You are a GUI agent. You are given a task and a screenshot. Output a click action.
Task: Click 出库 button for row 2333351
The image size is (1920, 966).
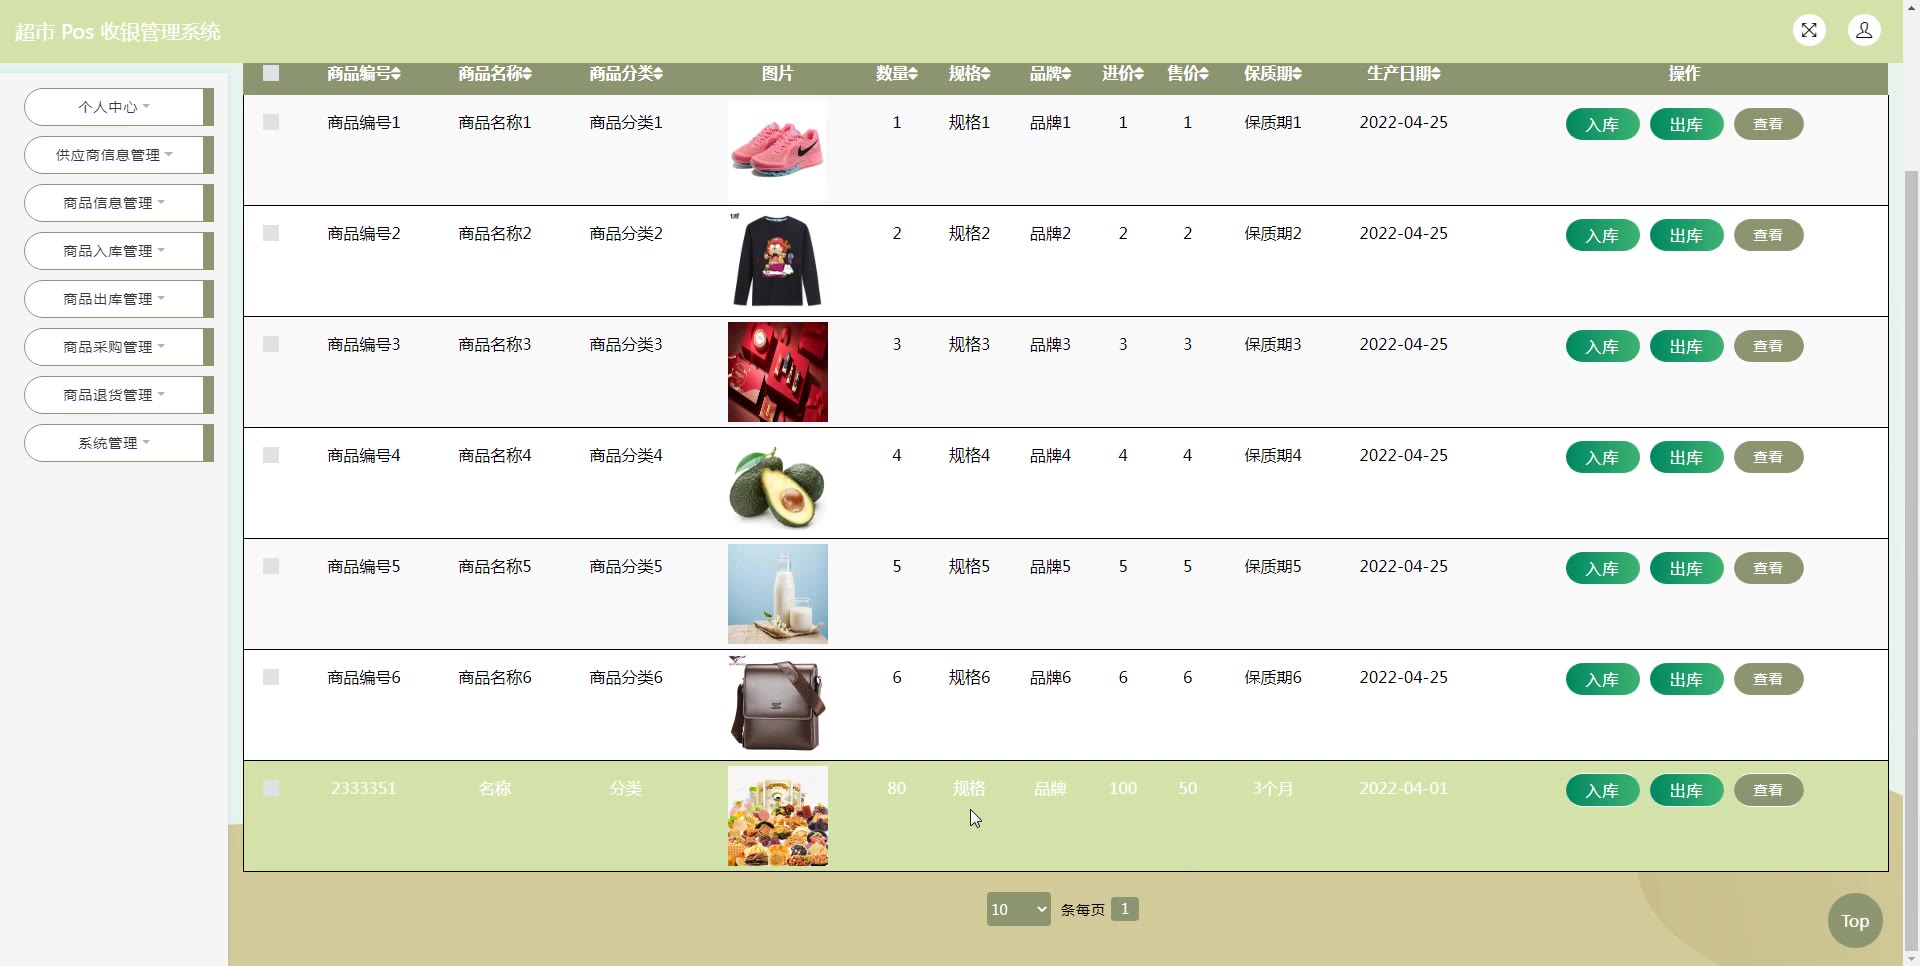(x=1686, y=790)
